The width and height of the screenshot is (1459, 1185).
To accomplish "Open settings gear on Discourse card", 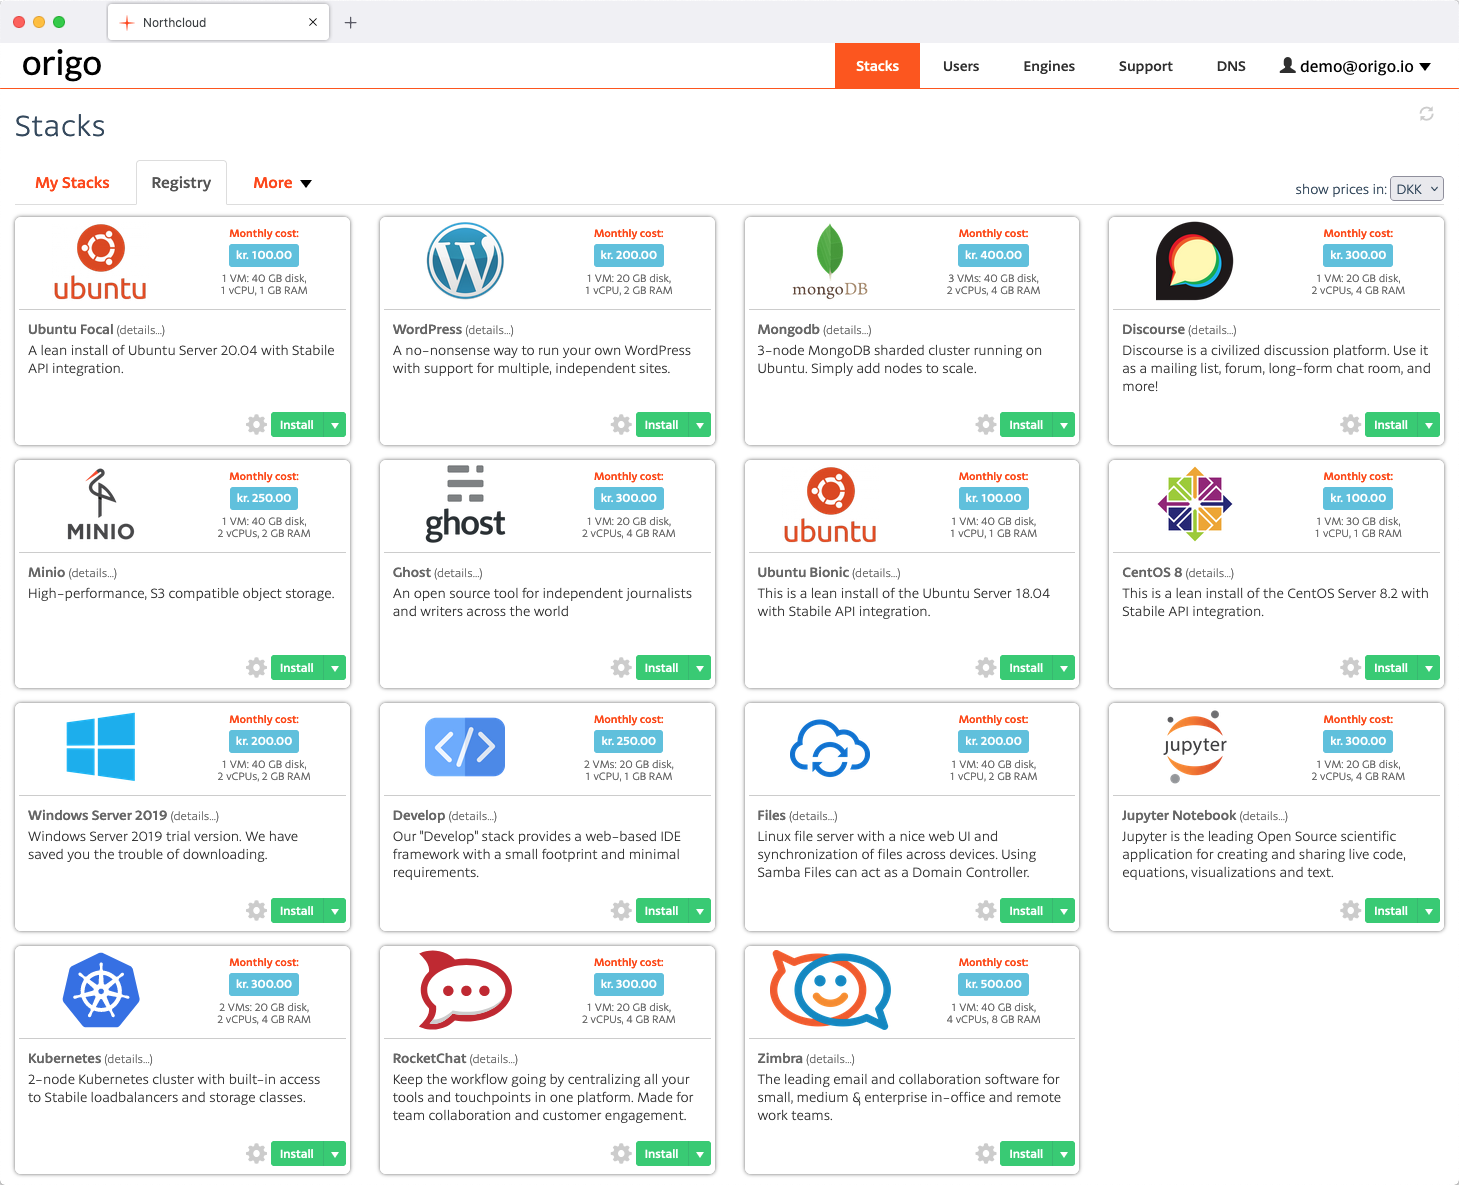I will coord(1350,425).
